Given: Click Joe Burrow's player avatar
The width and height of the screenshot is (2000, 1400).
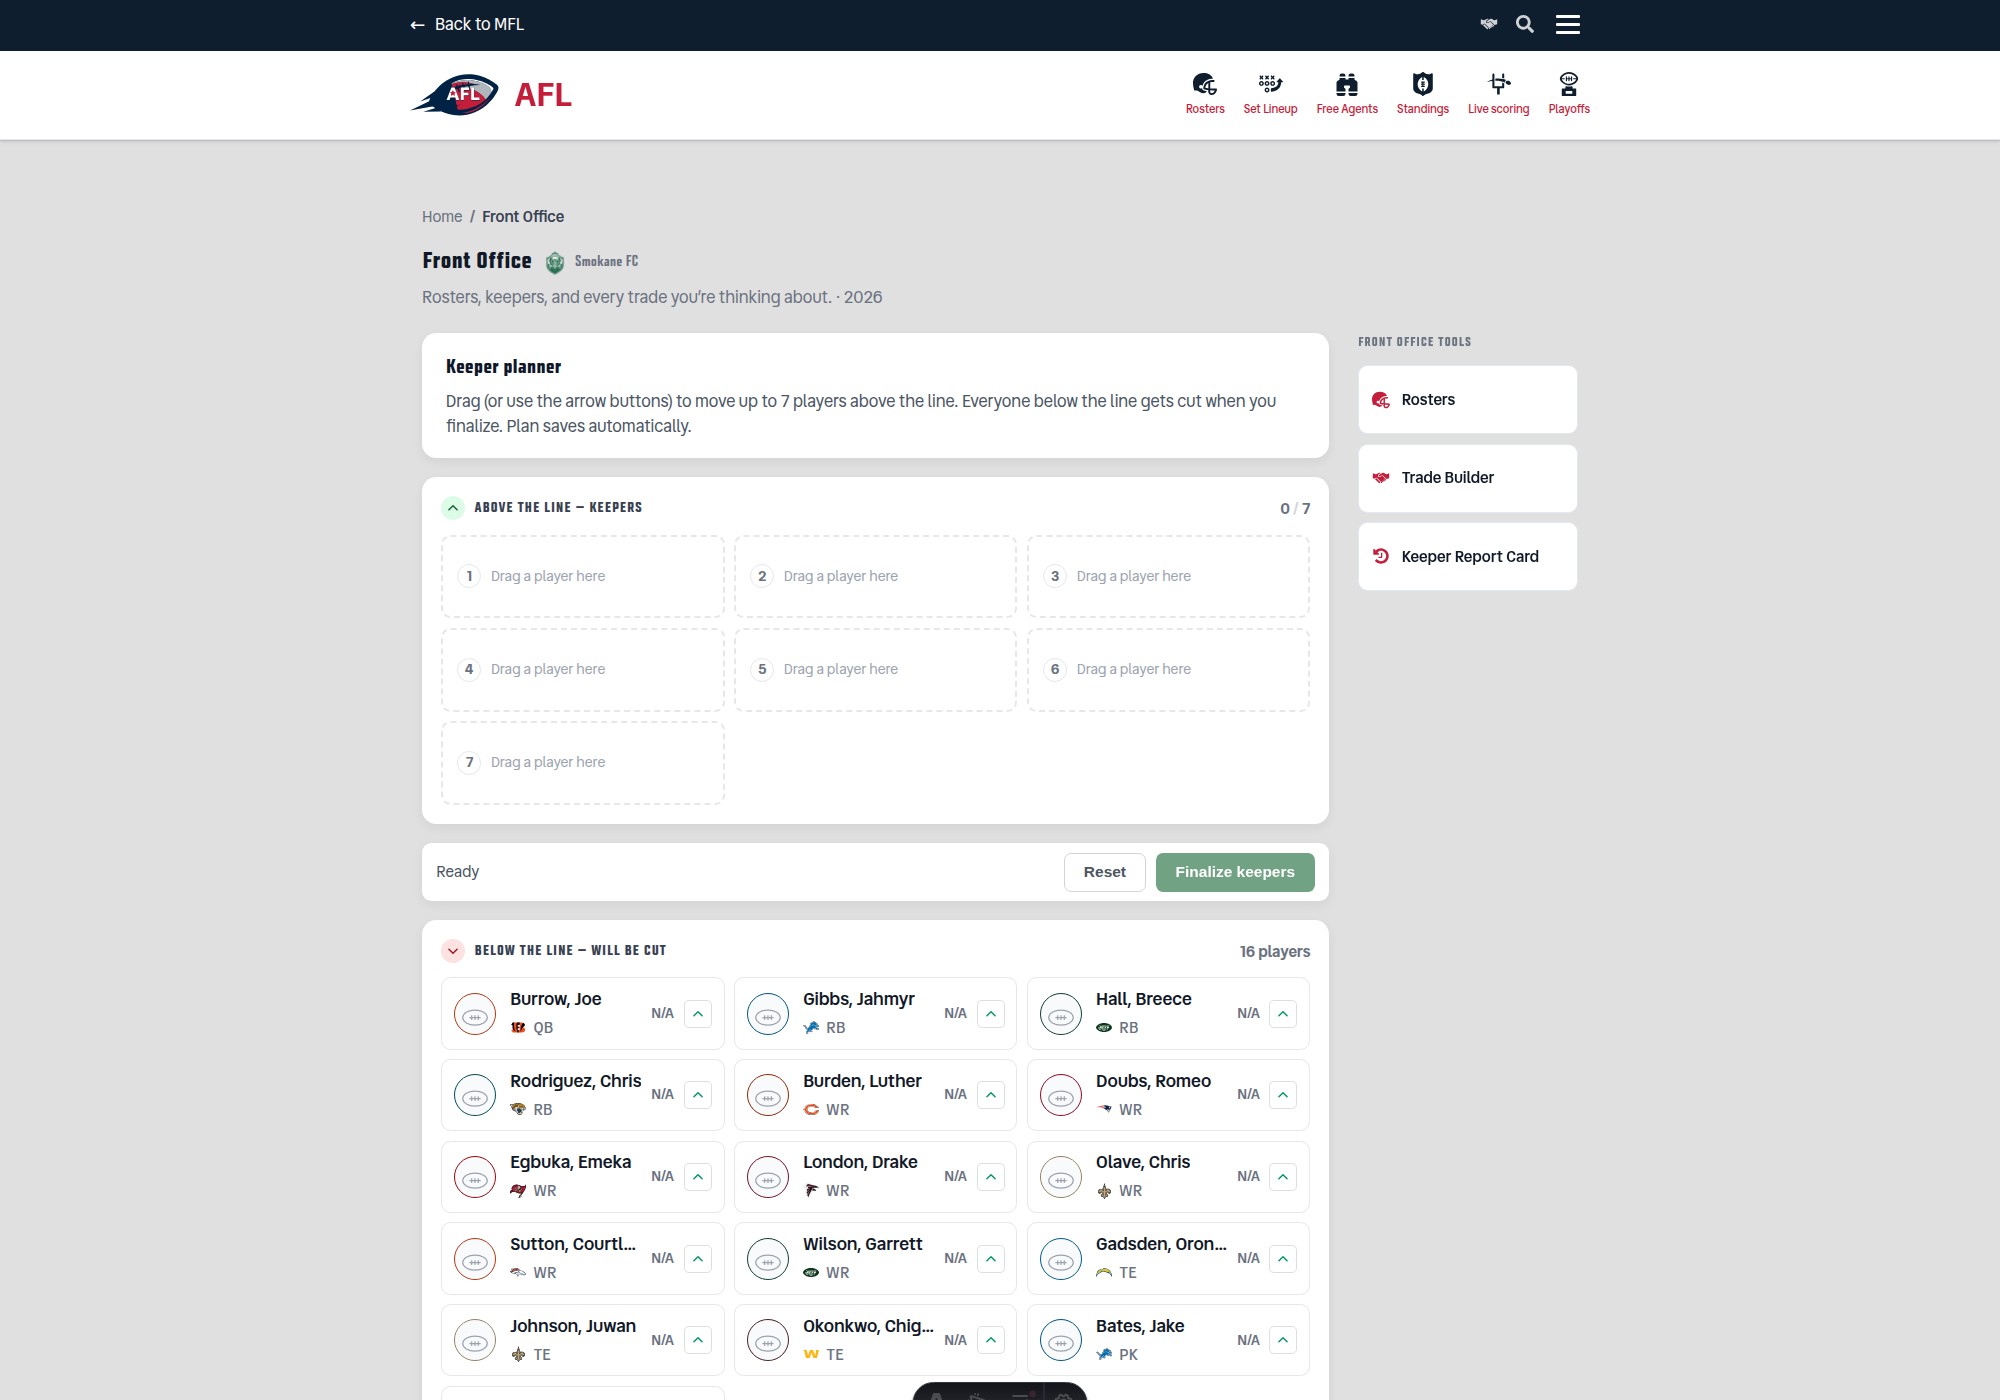Looking at the screenshot, I should click(x=475, y=1014).
